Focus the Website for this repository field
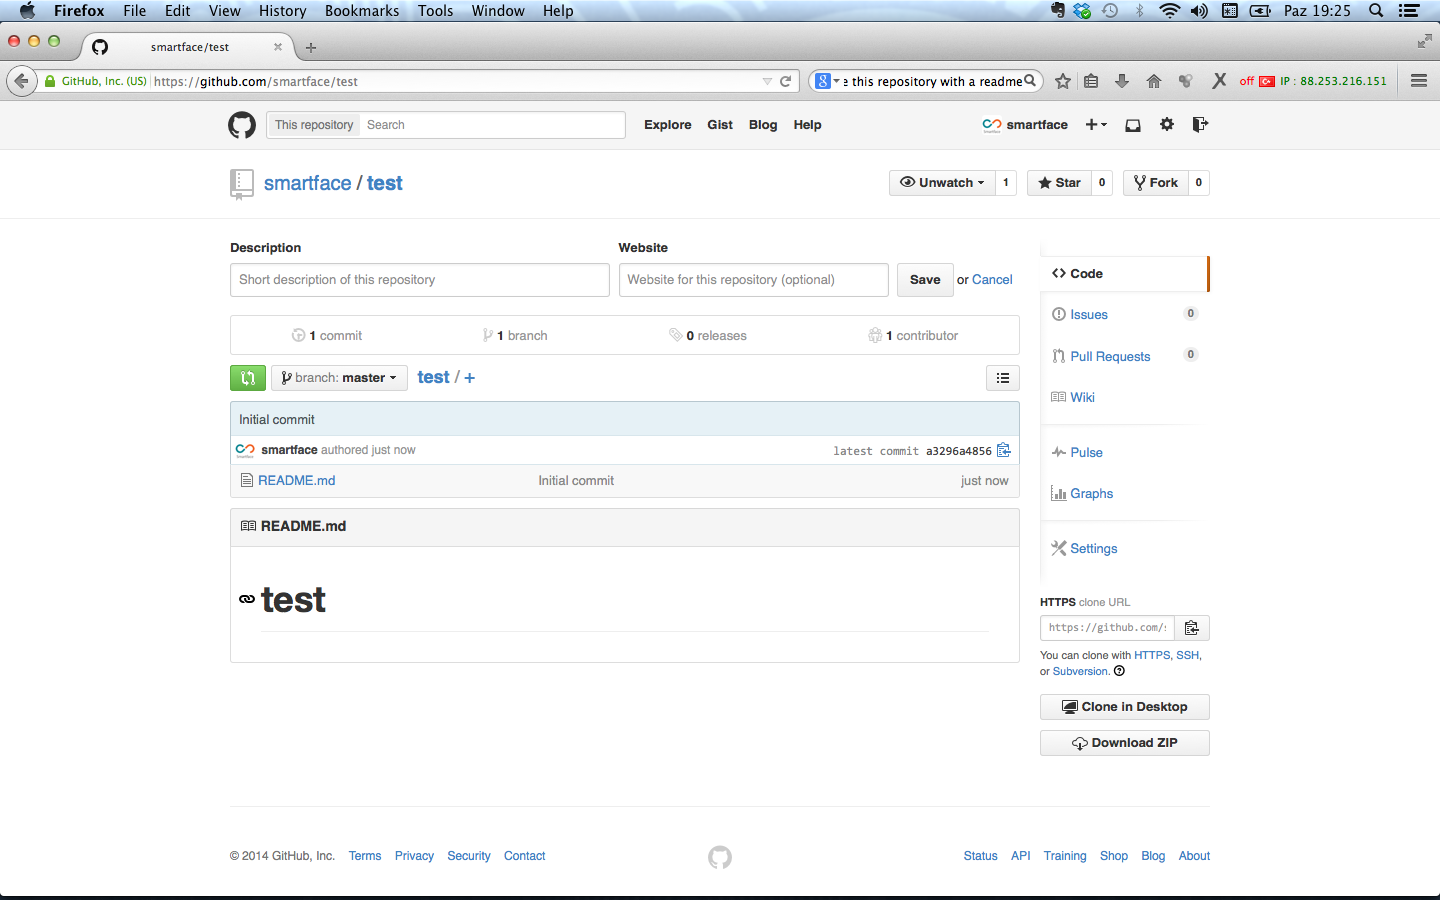 tap(754, 280)
